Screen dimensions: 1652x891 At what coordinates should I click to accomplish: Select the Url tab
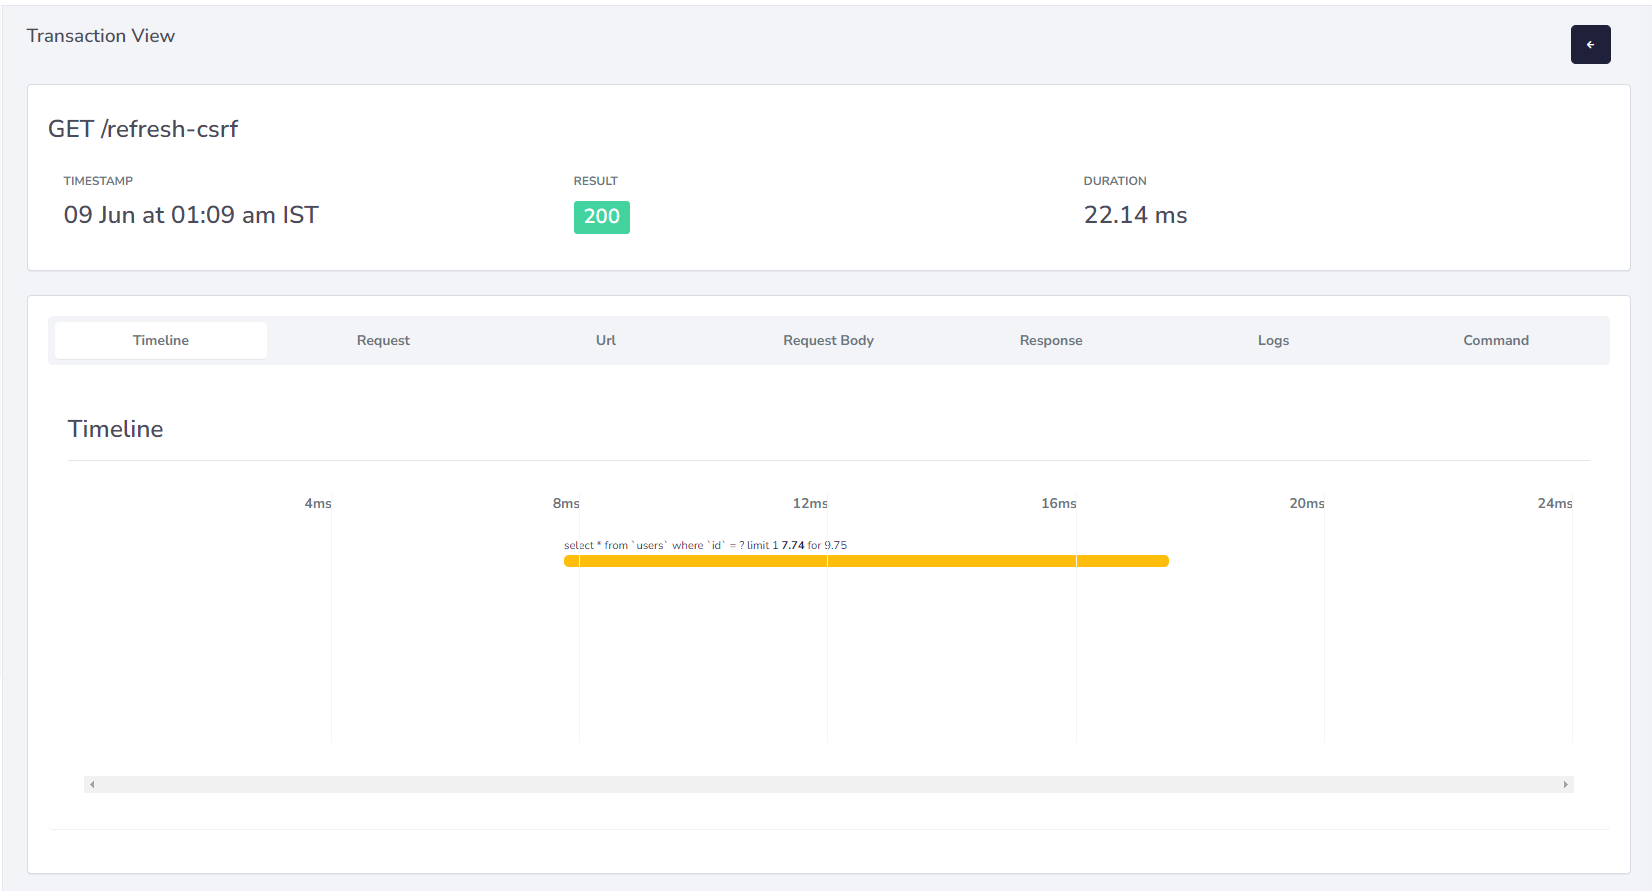(606, 340)
